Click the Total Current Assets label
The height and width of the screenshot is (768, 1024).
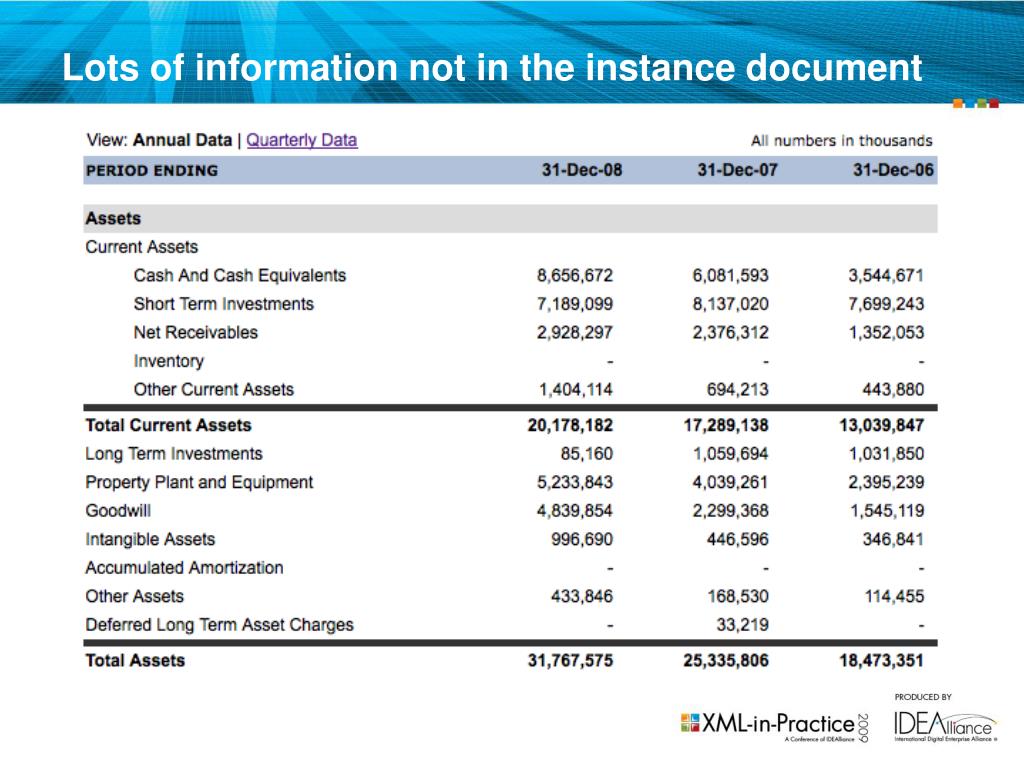(168, 425)
